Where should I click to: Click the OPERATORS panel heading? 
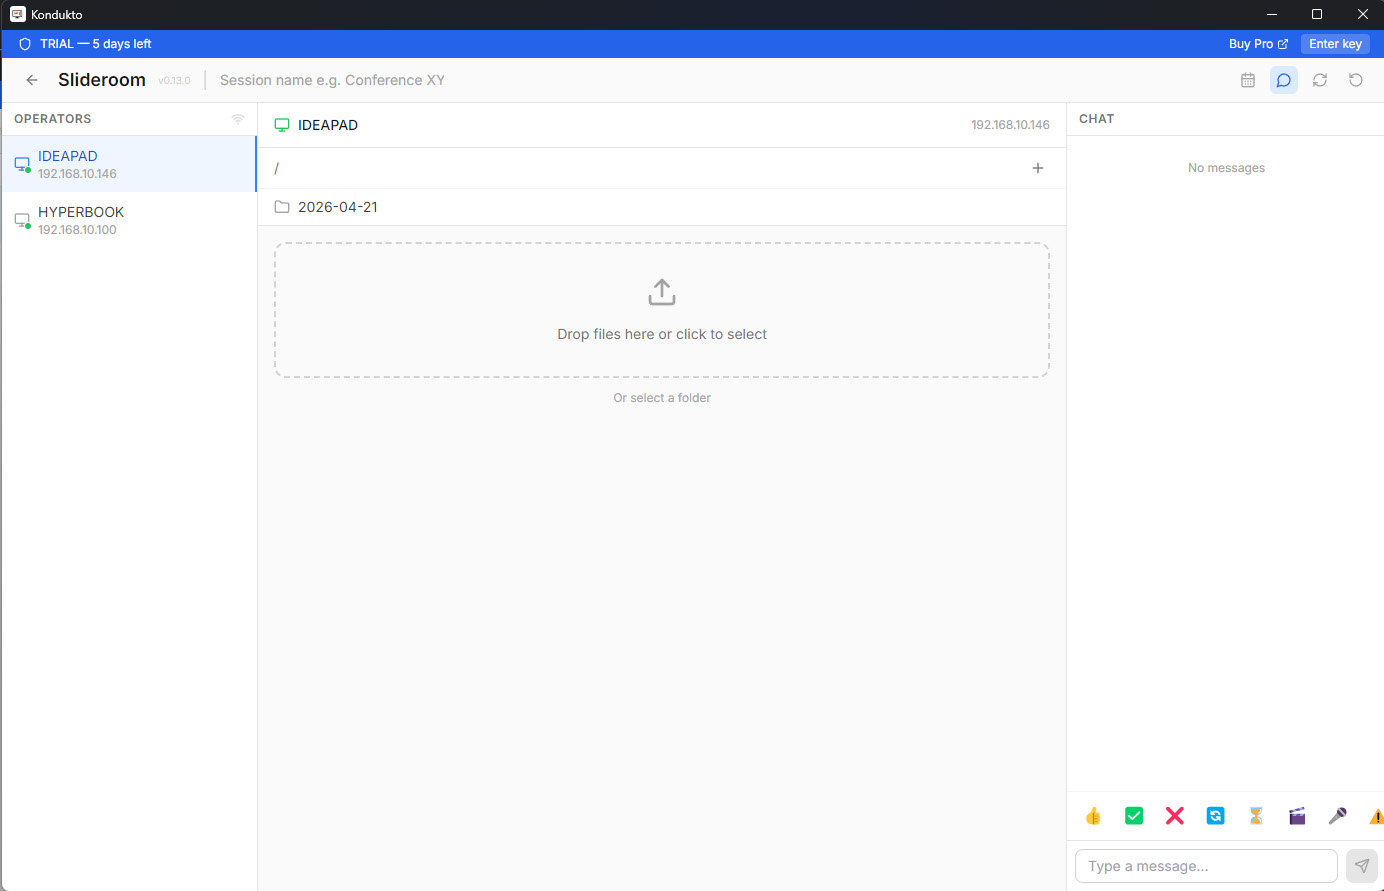point(53,119)
